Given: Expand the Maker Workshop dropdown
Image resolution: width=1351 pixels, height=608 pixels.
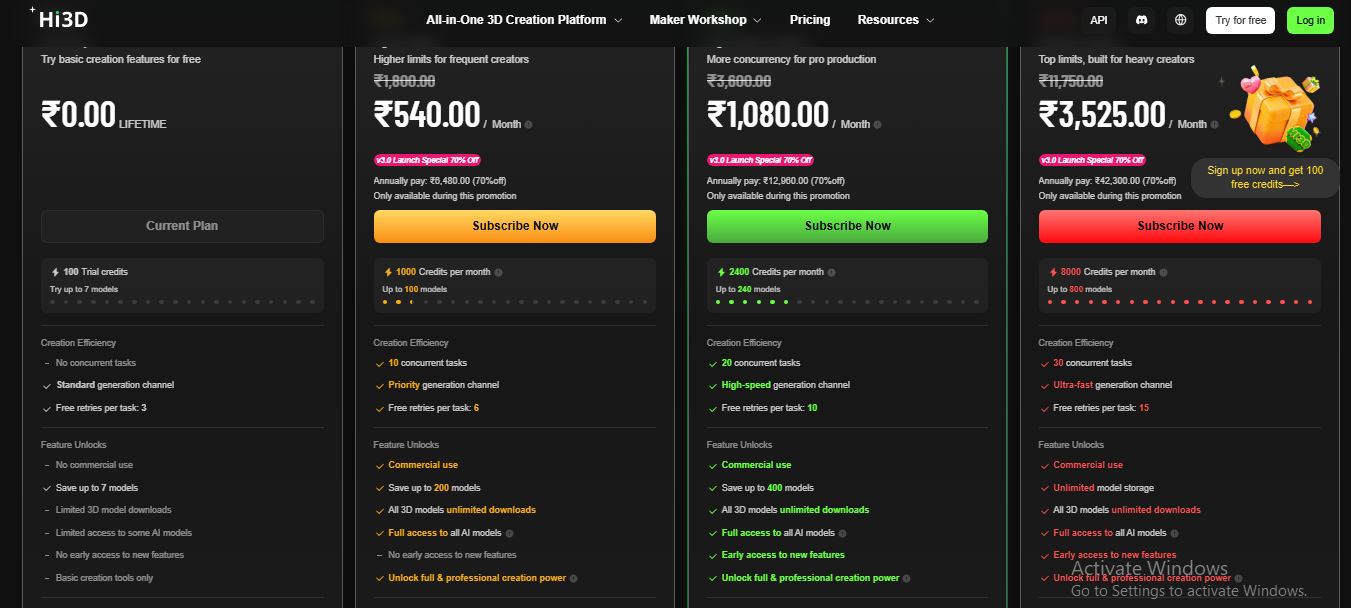Looking at the screenshot, I should [705, 20].
